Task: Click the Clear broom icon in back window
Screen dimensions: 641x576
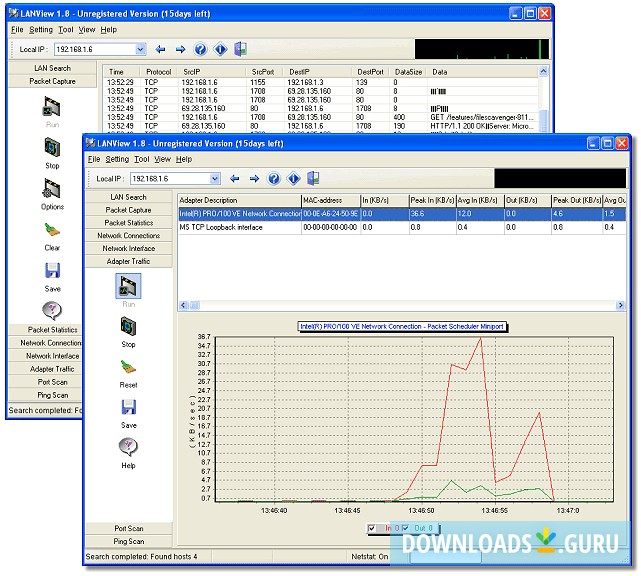Action: click(x=52, y=230)
